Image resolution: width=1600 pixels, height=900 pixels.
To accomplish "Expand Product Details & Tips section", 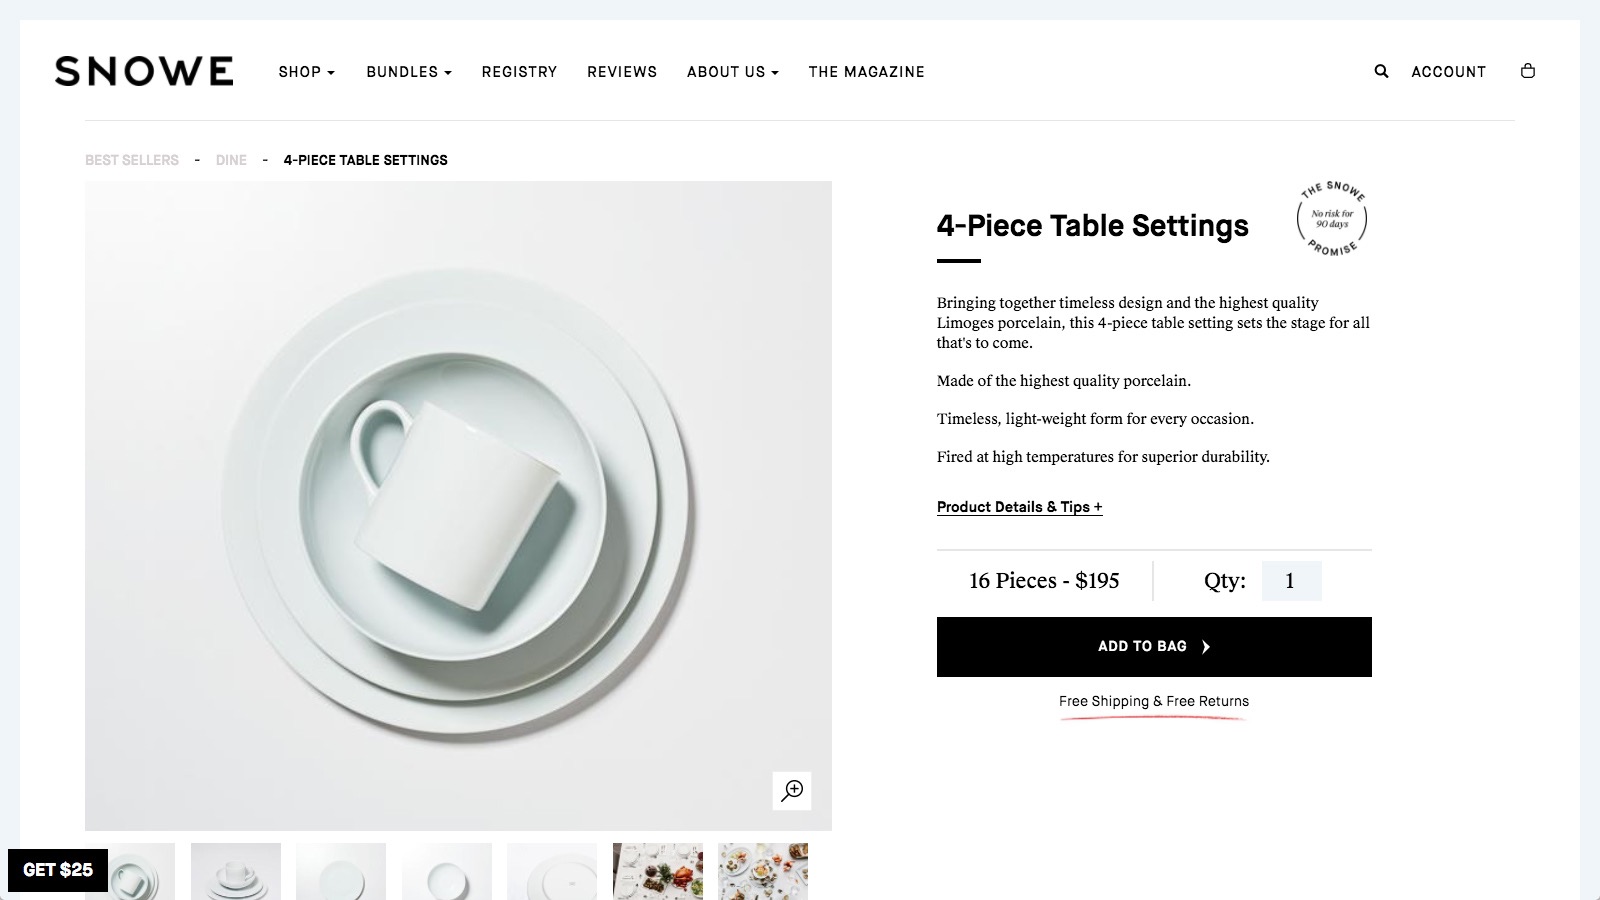I will coord(1019,507).
